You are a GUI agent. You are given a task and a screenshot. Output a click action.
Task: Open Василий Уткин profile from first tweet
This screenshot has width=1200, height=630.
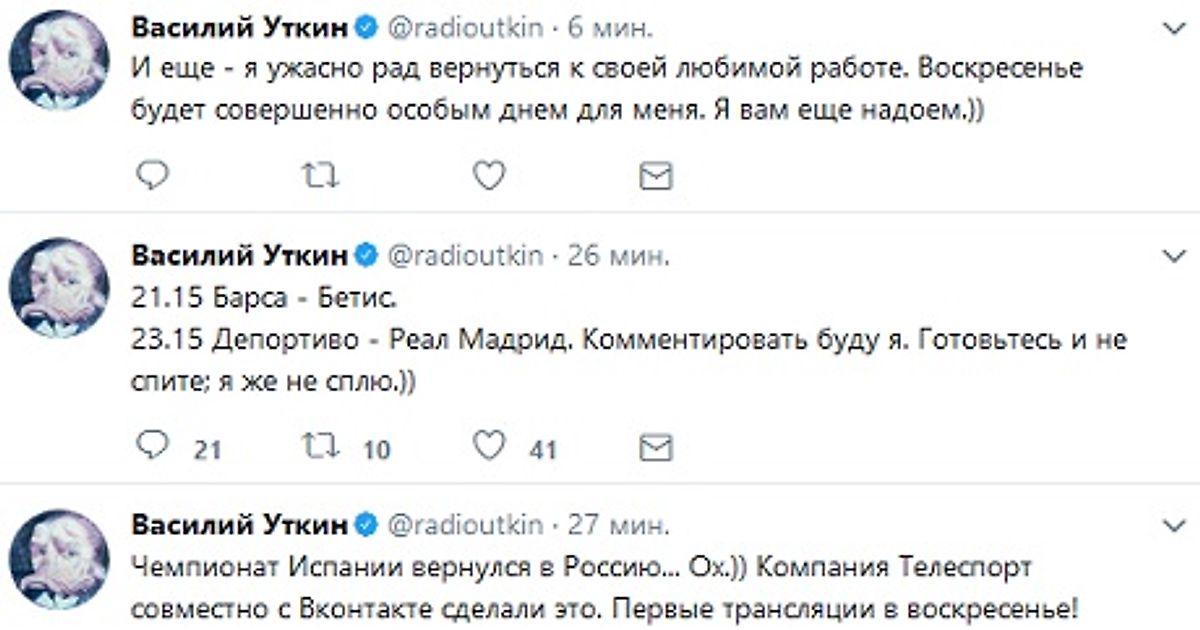(x=240, y=28)
